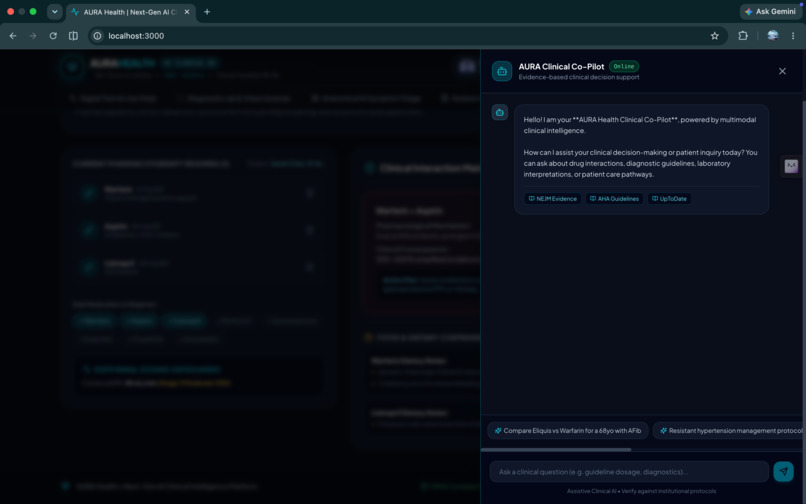The width and height of the screenshot is (806, 504).
Task: Click 'Assistive Clinical AI' disclaimer text
Action: [641, 491]
